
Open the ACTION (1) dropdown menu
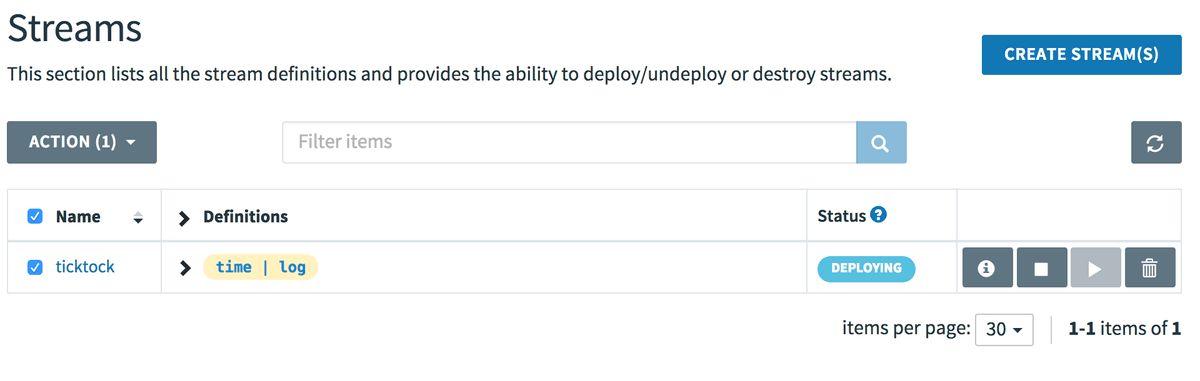pos(82,143)
